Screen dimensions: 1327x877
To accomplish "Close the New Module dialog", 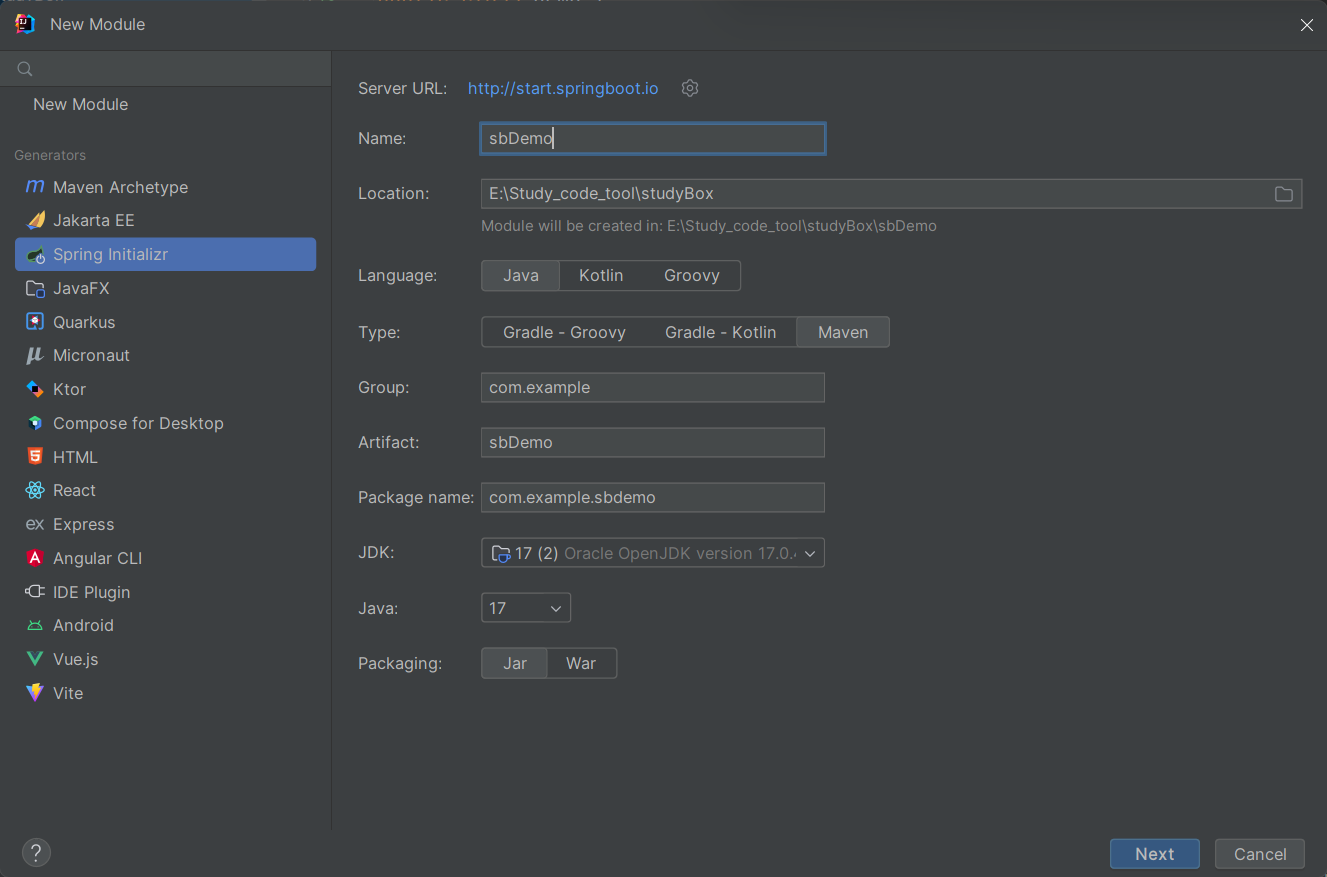I will [x=1306, y=25].
